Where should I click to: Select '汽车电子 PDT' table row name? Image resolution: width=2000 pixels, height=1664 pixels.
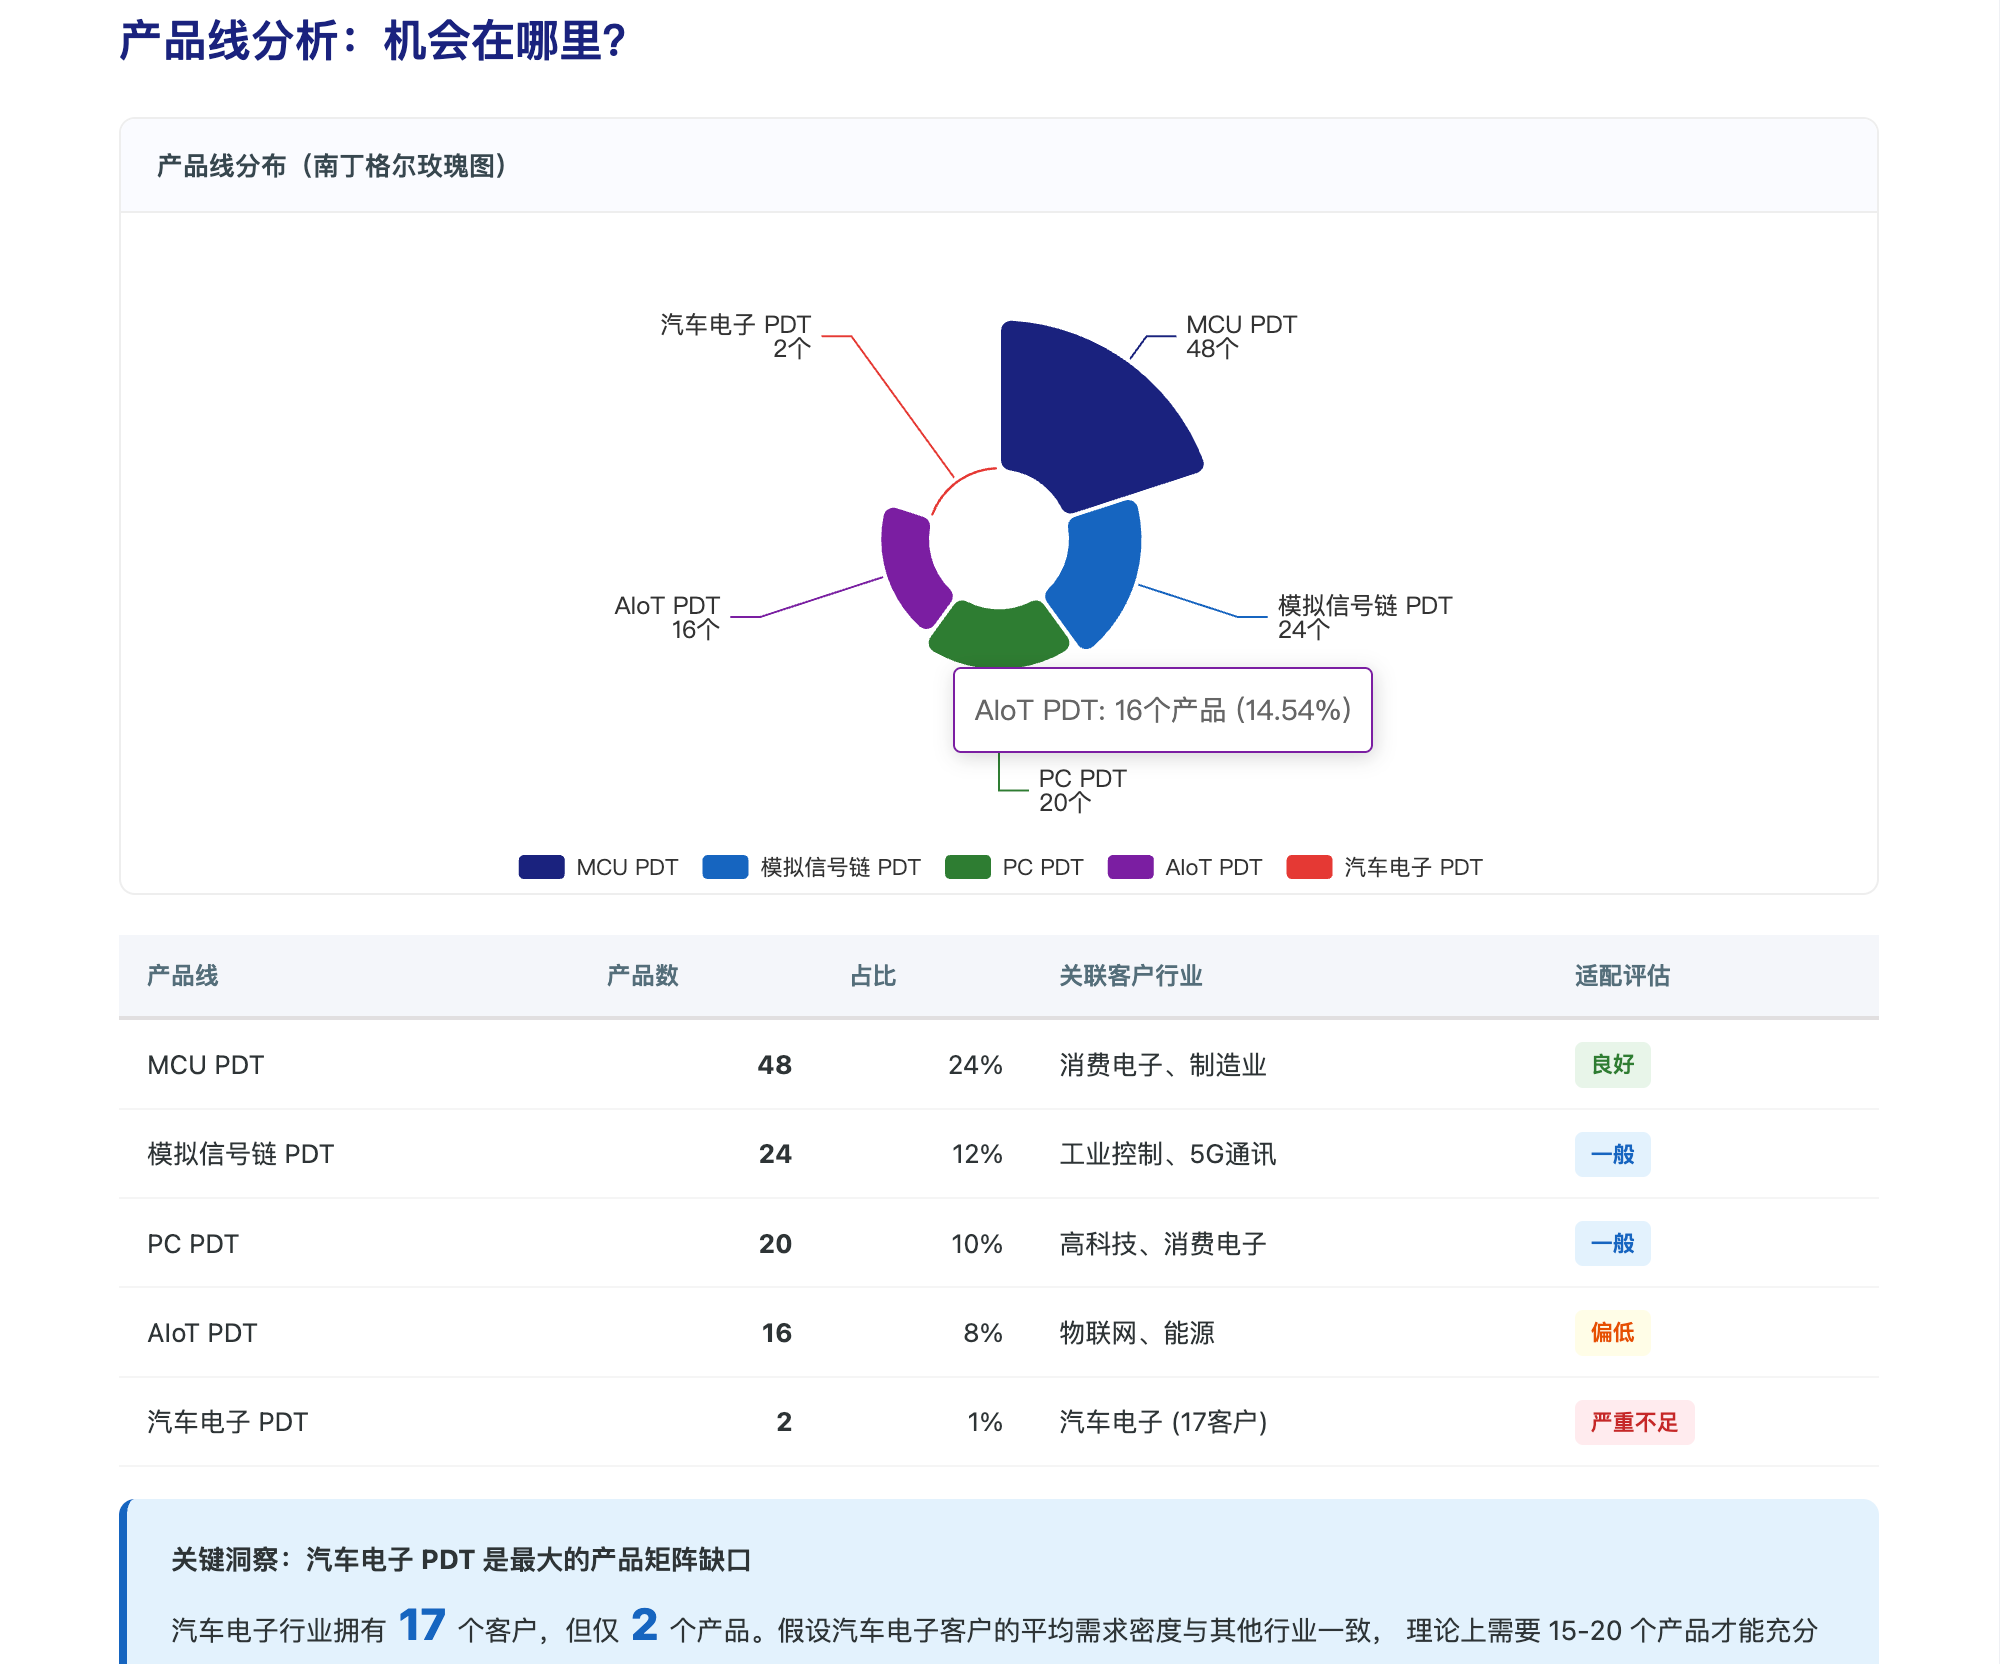[x=227, y=1422]
